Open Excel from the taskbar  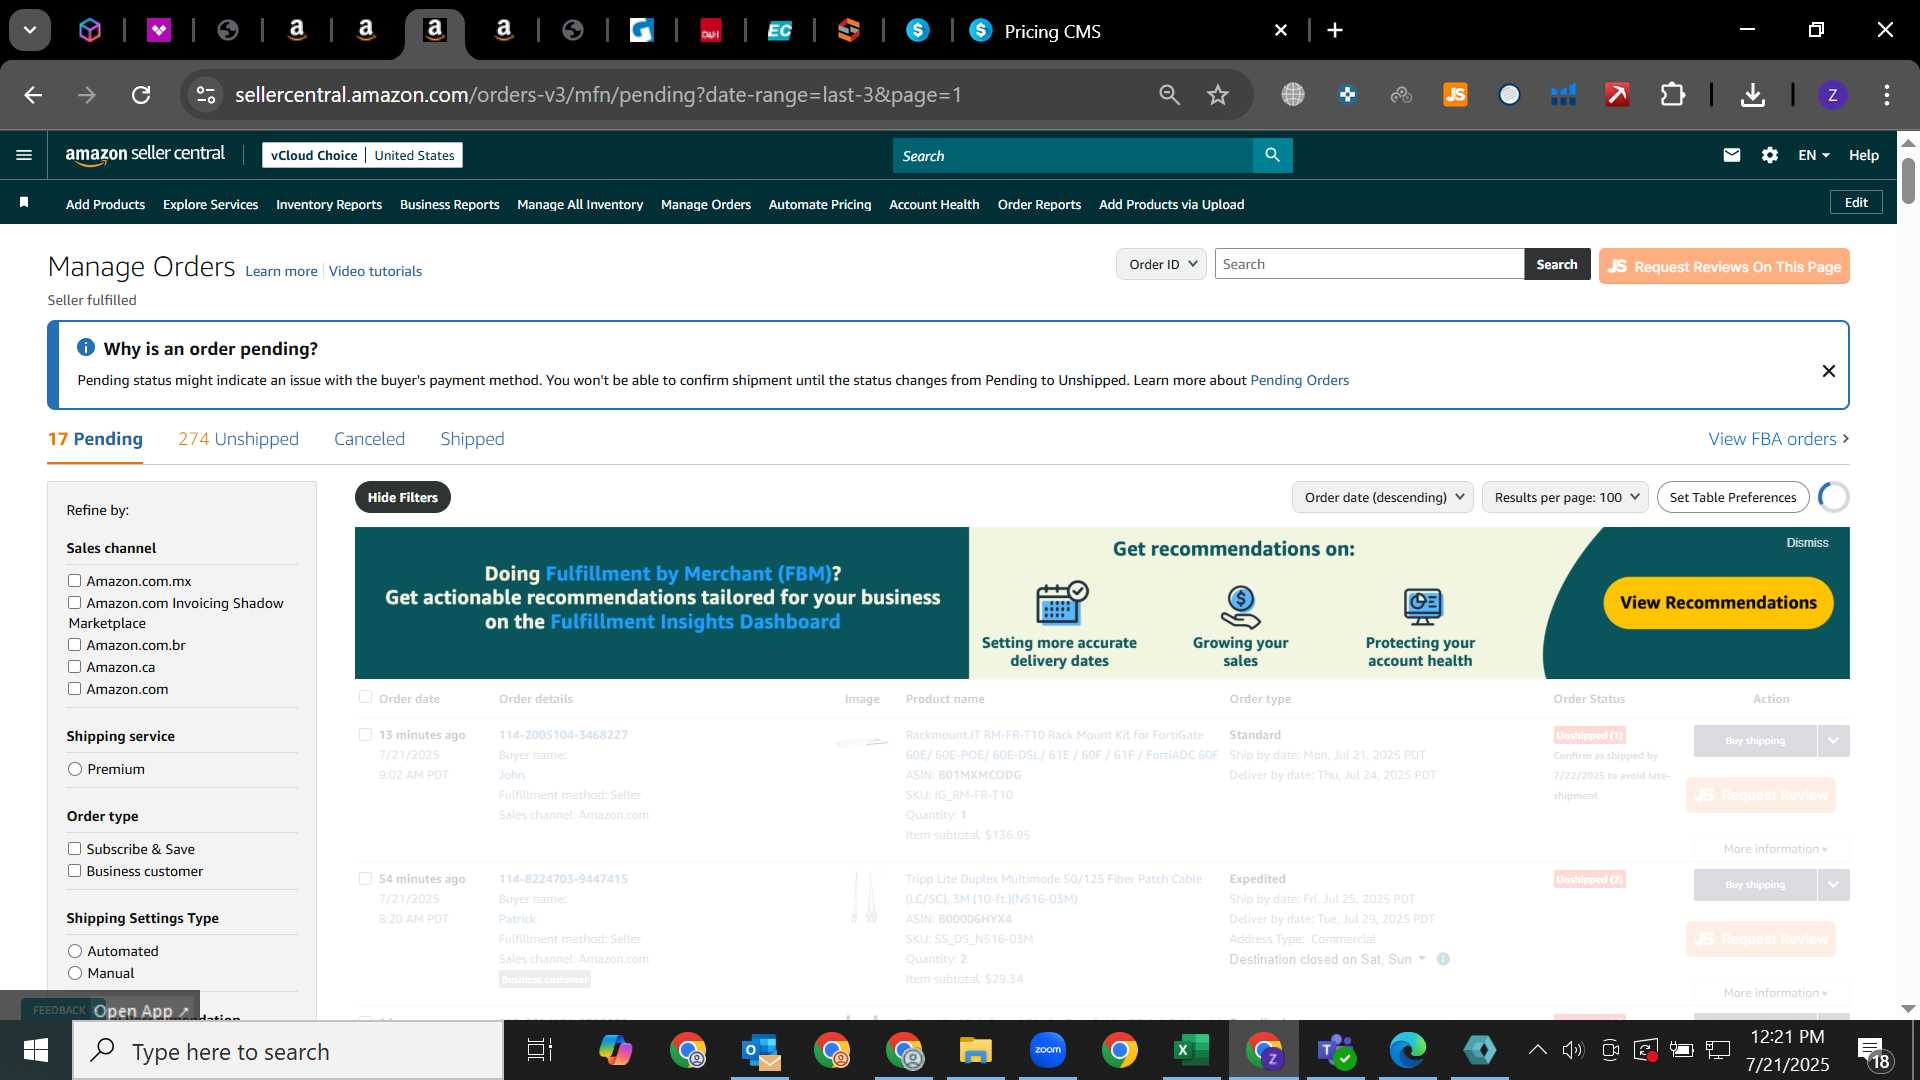[x=1191, y=1050]
